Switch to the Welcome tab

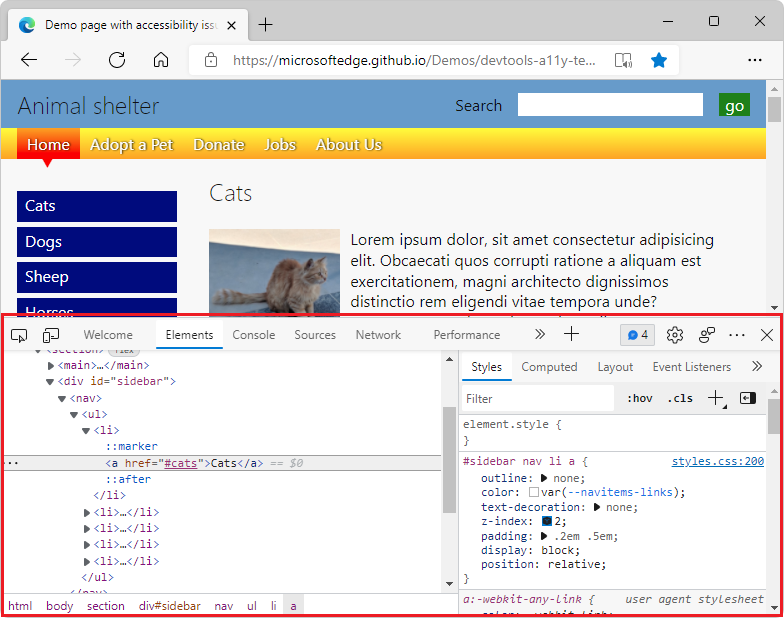tap(108, 335)
